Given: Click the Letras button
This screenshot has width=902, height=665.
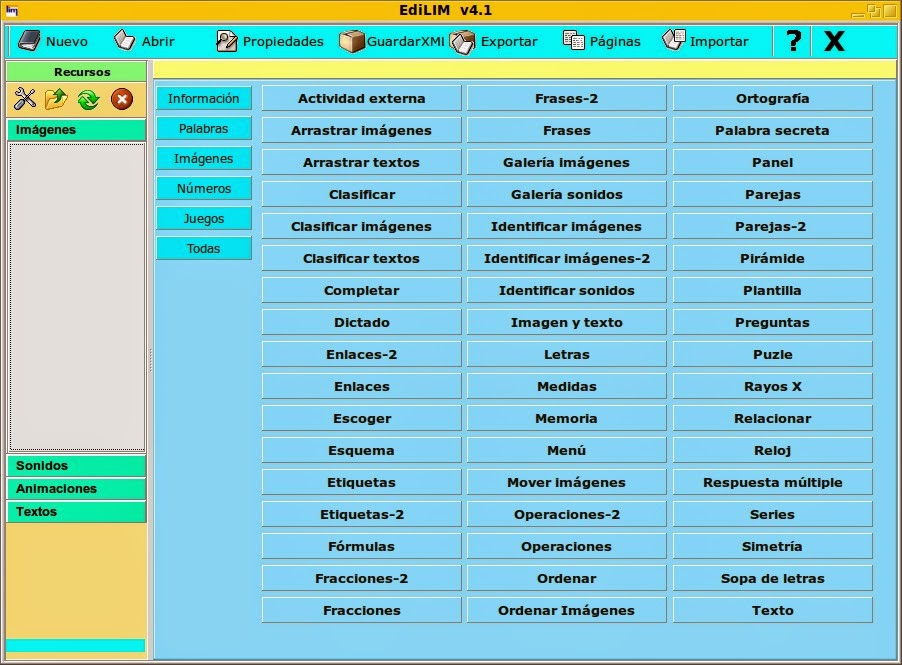Looking at the screenshot, I should click(x=567, y=354).
